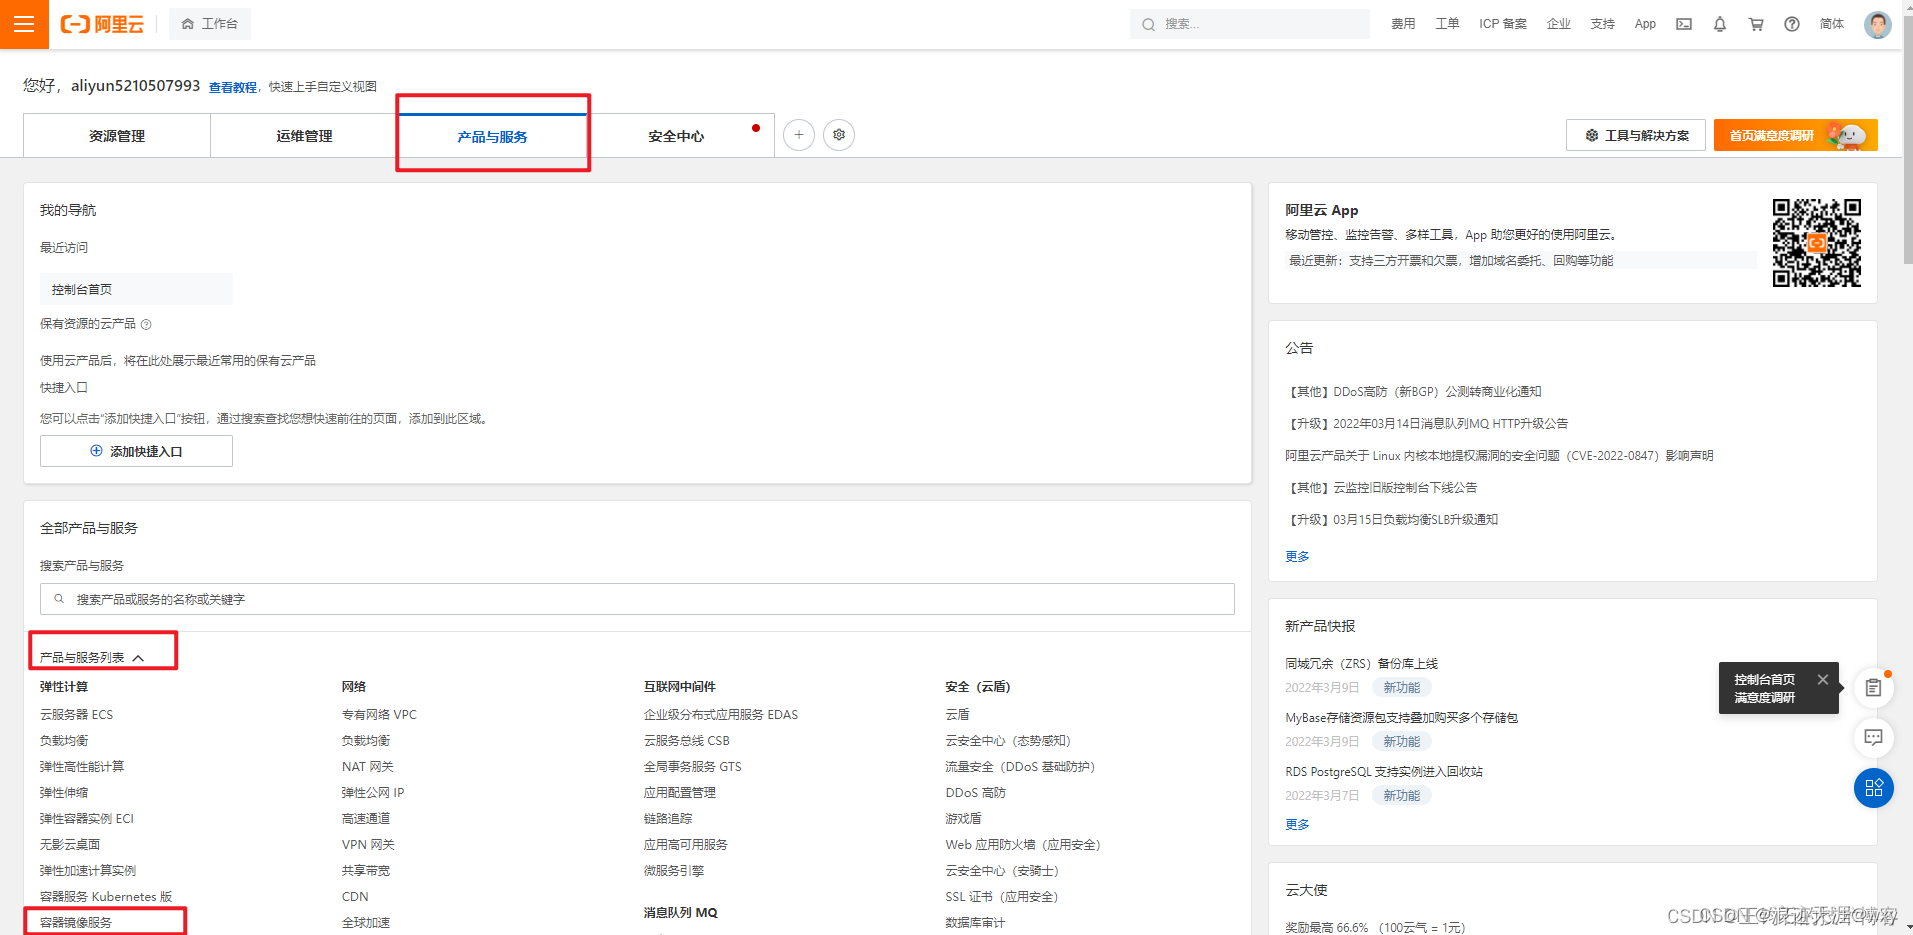Open 容器镜像服务
Screen dimensions: 1913x935
[x=76, y=923]
